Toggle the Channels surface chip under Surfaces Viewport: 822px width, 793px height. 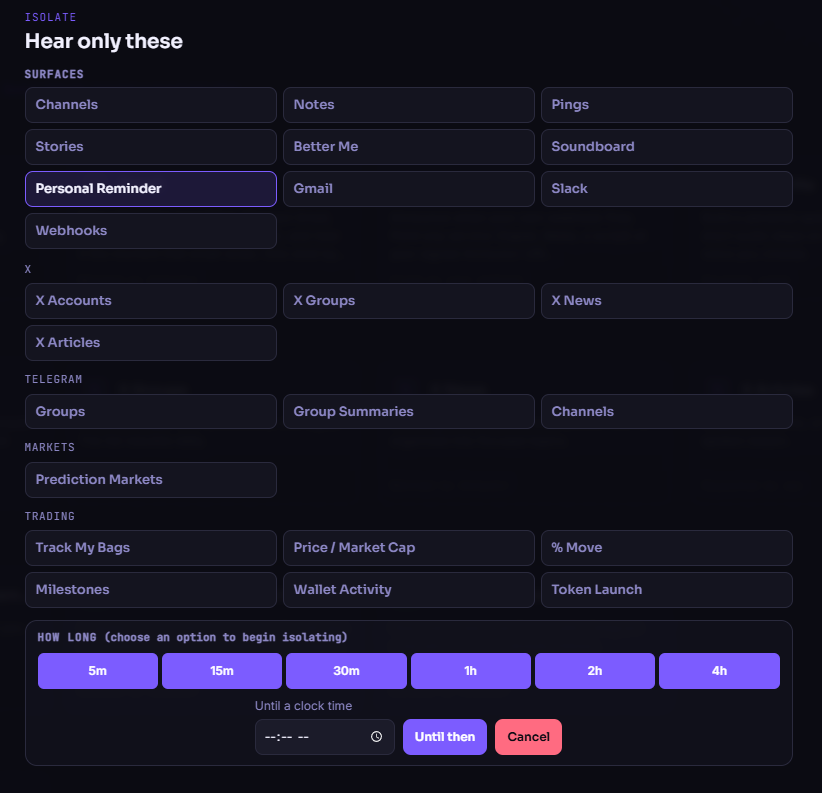click(150, 105)
